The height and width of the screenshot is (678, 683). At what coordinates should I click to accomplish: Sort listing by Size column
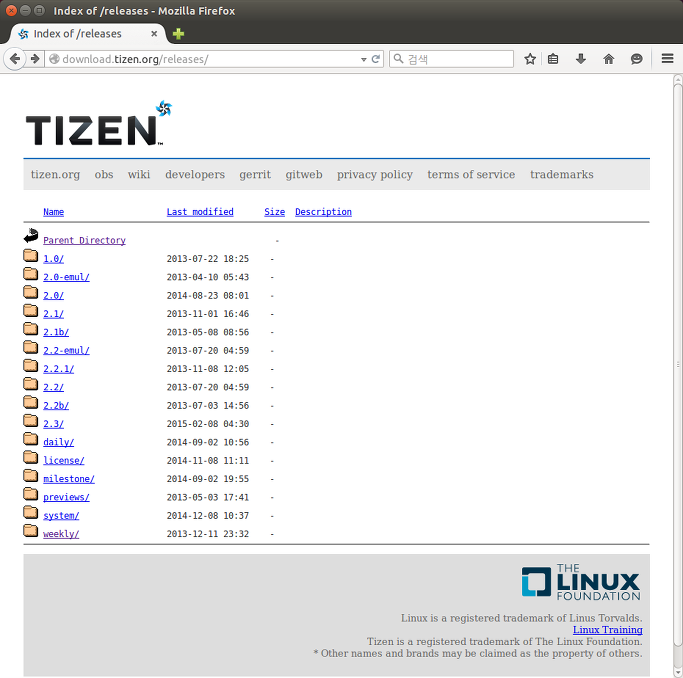coord(274,212)
